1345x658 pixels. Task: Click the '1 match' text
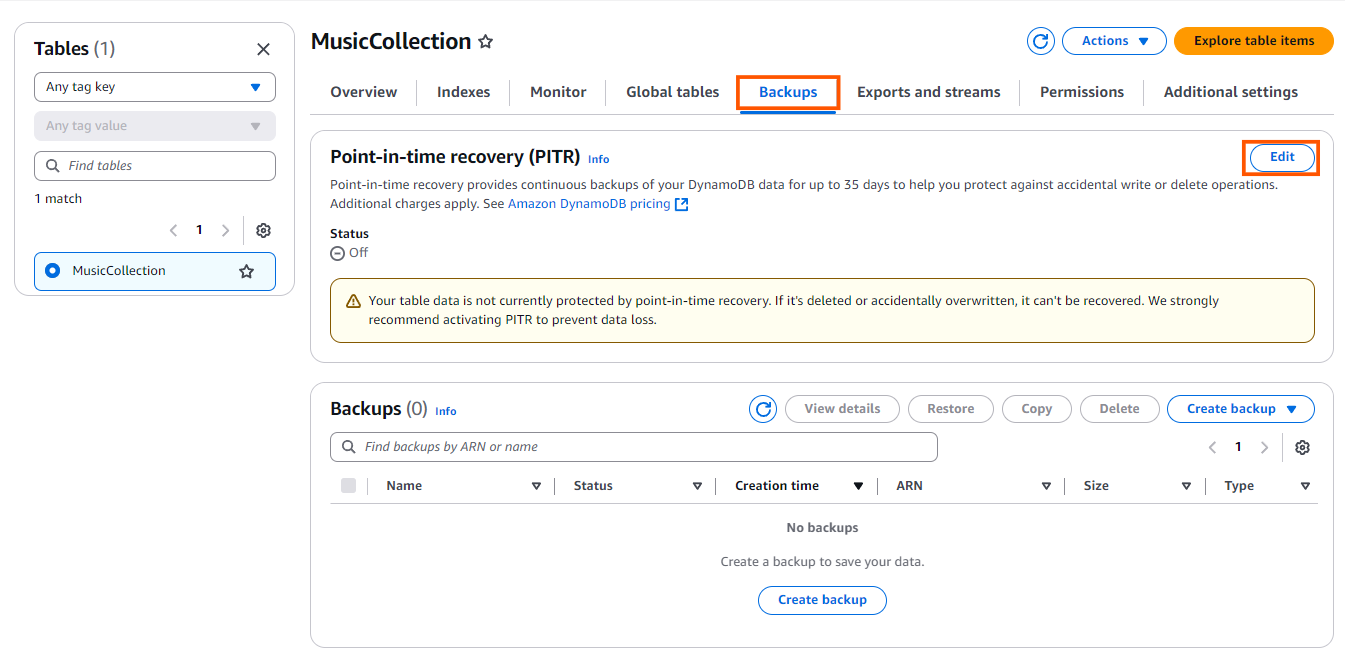tap(58, 199)
